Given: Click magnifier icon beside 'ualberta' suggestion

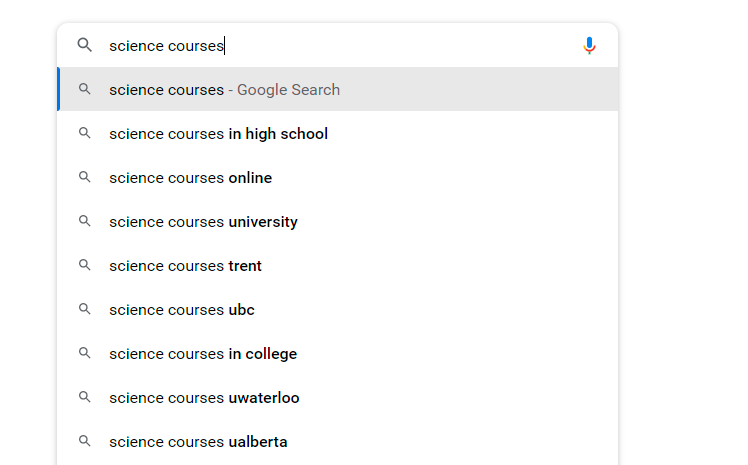Looking at the screenshot, I should (x=85, y=441).
